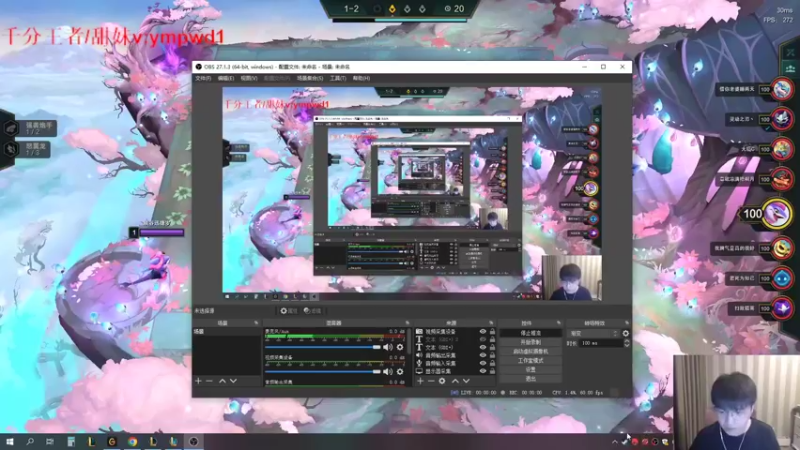Move the source down with the arrow icon
Viewport: 800px width, 450px height.
[x=466, y=381]
